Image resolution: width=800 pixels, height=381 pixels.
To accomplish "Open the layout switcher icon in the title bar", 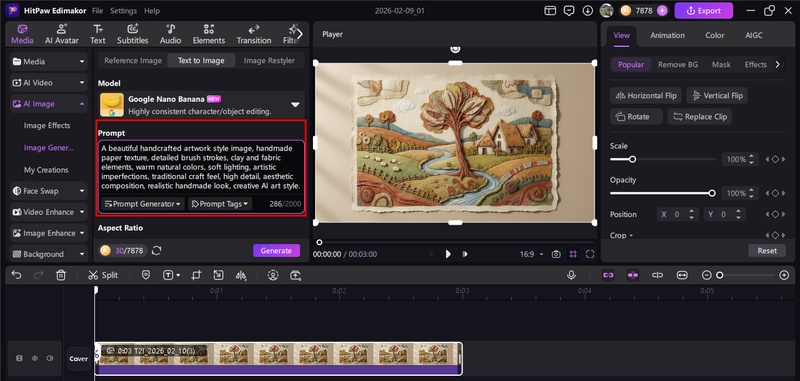I will pyautogui.click(x=550, y=11).
